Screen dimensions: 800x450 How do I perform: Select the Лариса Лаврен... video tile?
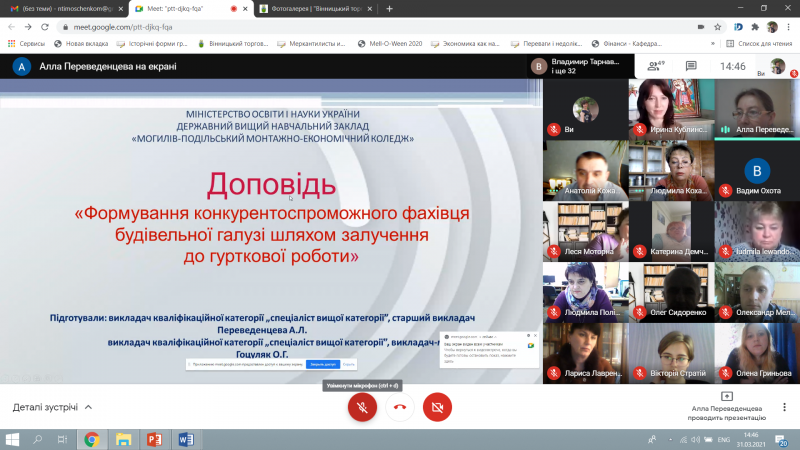pyautogui.click(x=586, y=353)
